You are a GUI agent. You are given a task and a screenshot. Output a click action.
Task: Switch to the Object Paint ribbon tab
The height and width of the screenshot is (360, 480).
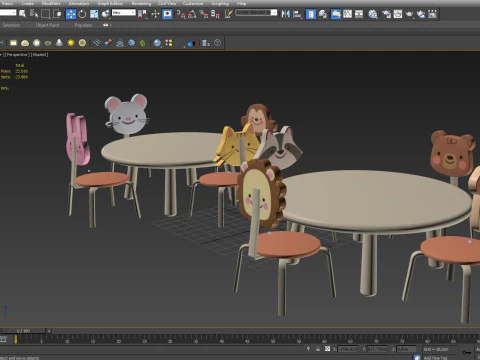[x=47, y=25]
